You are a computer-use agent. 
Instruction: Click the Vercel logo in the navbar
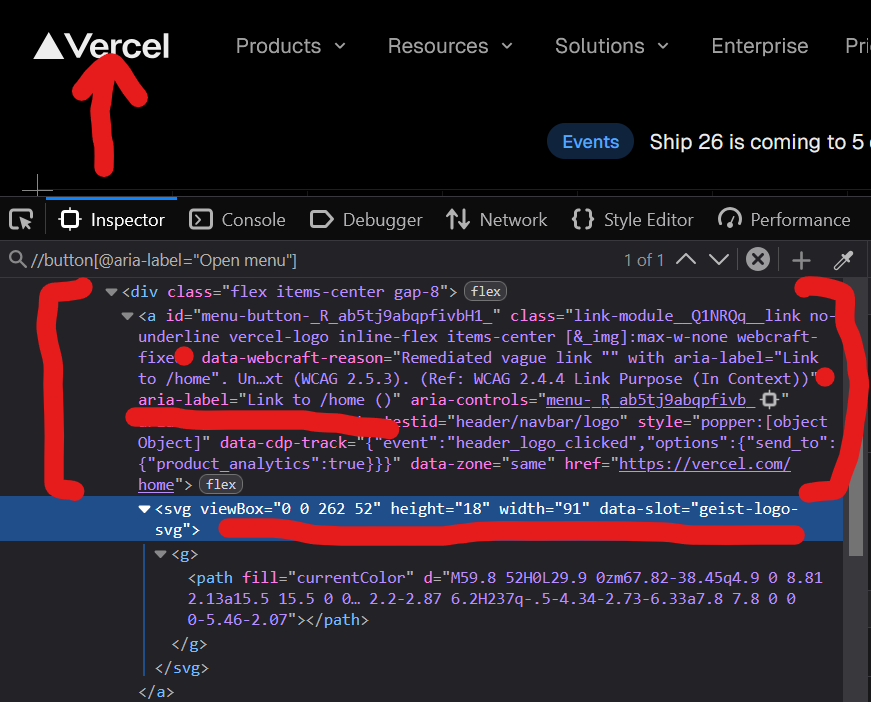pyautogui.click(x=102, y=46)
